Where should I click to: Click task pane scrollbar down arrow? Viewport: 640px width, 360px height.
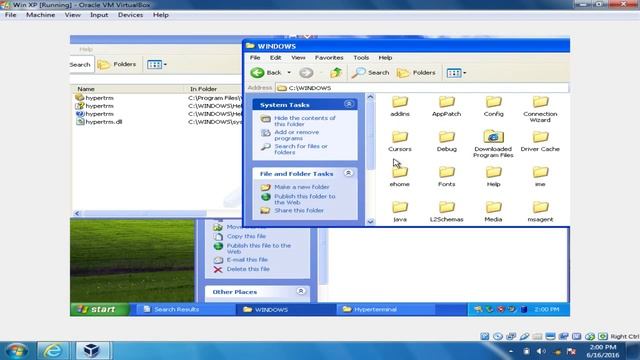[370, 222]
